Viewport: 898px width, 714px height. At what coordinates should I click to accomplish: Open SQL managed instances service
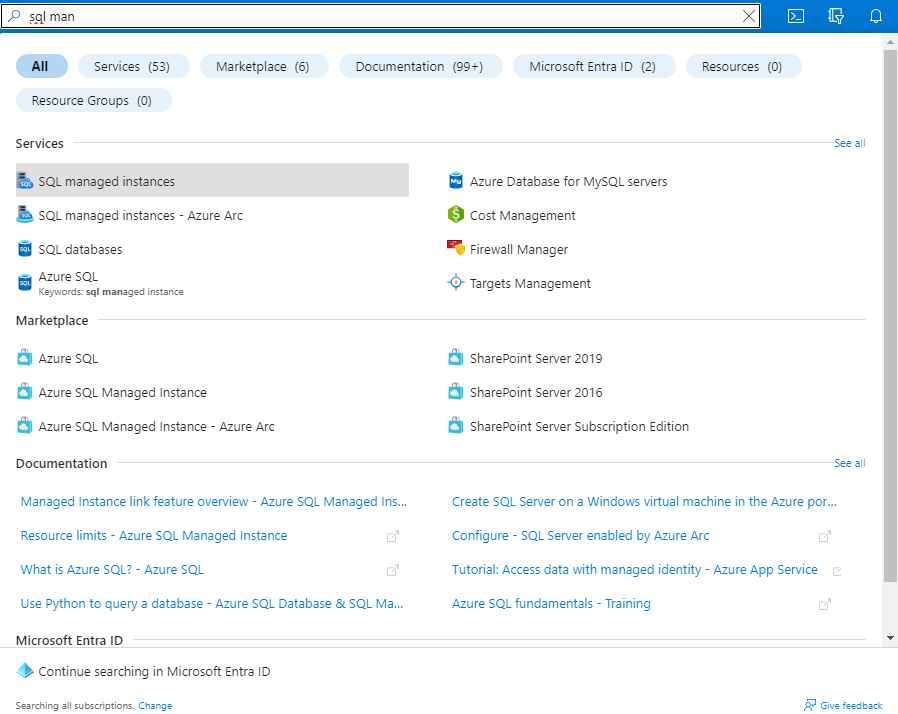tap(212, 180)
